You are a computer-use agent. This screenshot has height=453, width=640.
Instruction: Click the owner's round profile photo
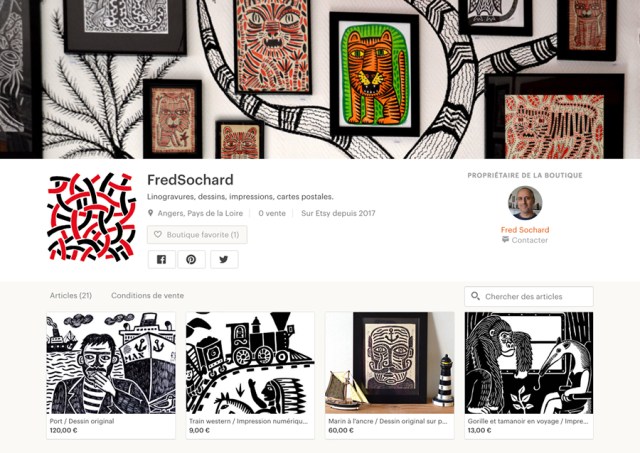pyautogui.click(x=525, y=203)
